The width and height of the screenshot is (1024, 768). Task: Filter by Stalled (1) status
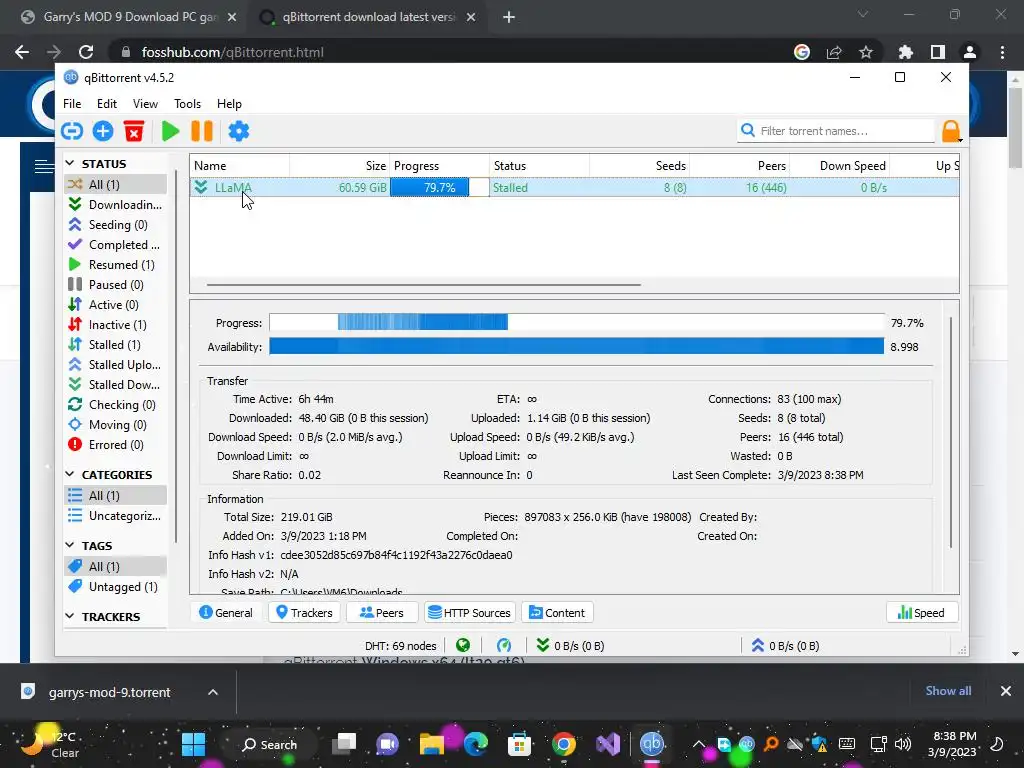point(116,345)
